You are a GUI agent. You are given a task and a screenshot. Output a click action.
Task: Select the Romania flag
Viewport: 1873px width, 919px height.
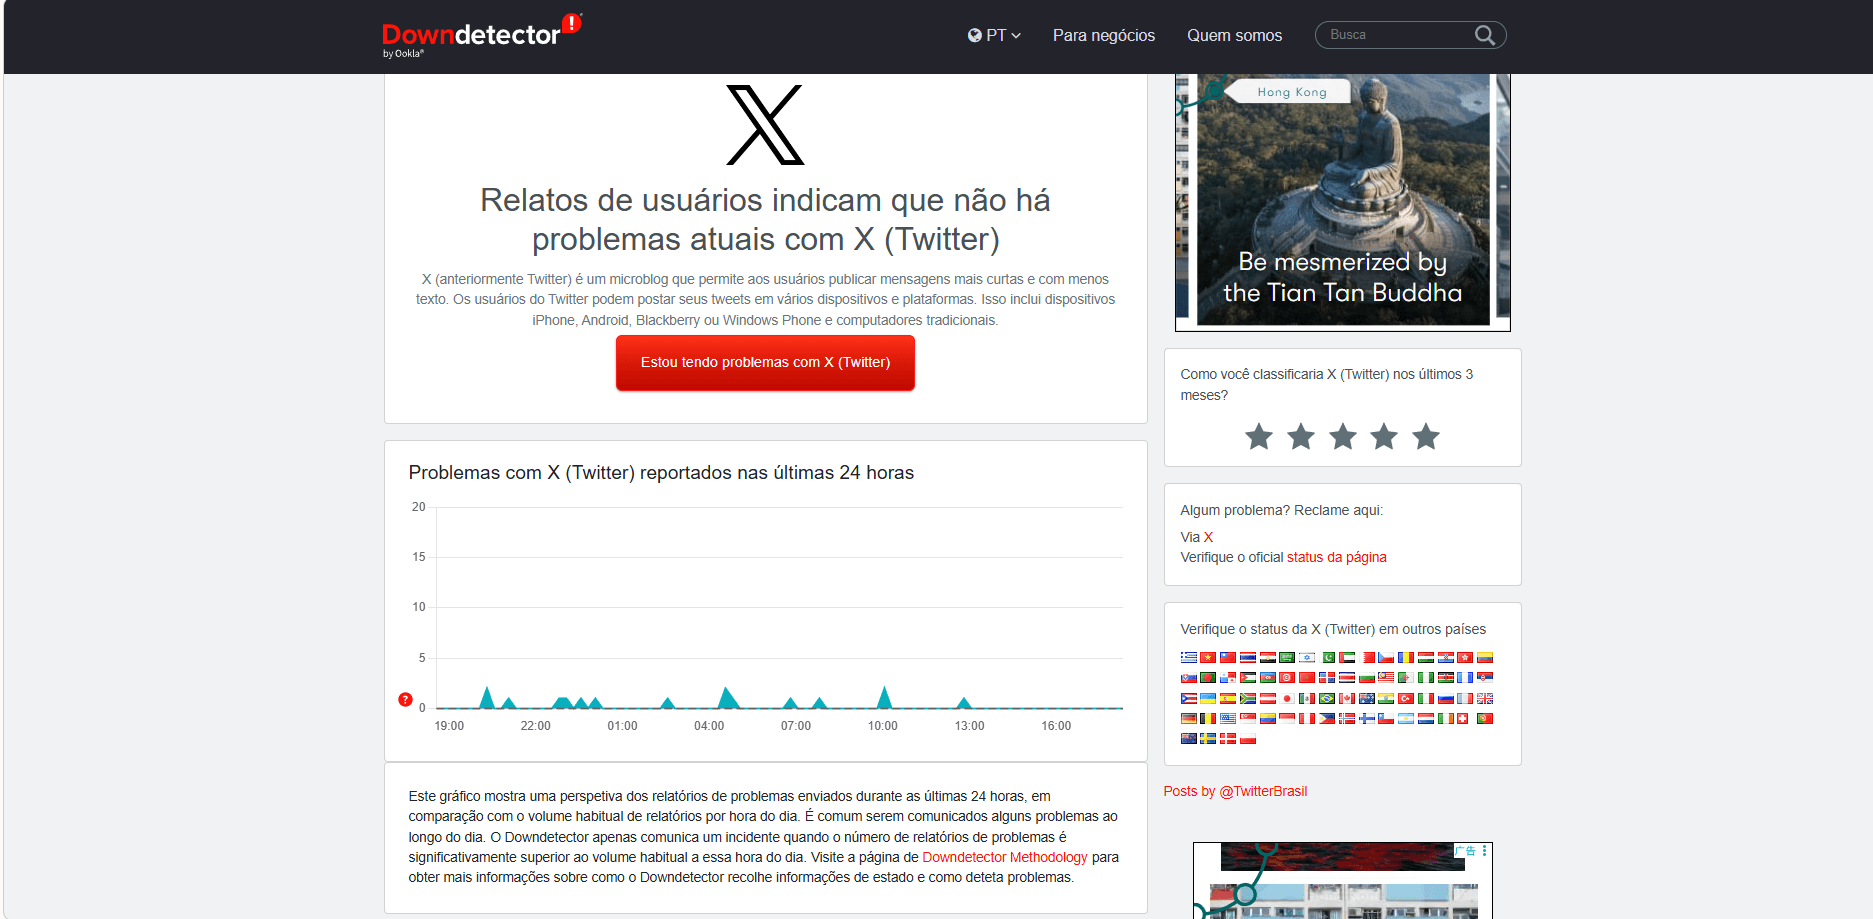(x=1406, y=658)
